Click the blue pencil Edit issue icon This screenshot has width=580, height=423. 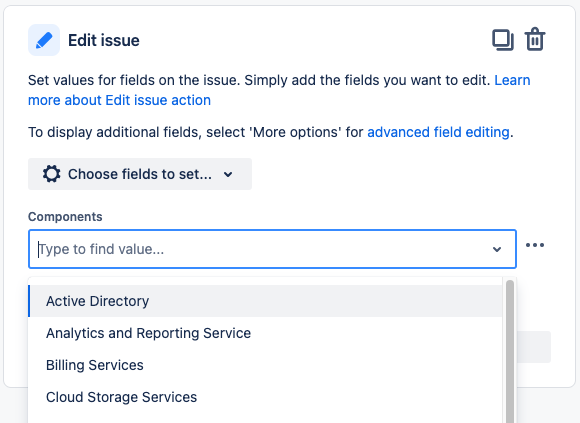(x=44, y=40)
